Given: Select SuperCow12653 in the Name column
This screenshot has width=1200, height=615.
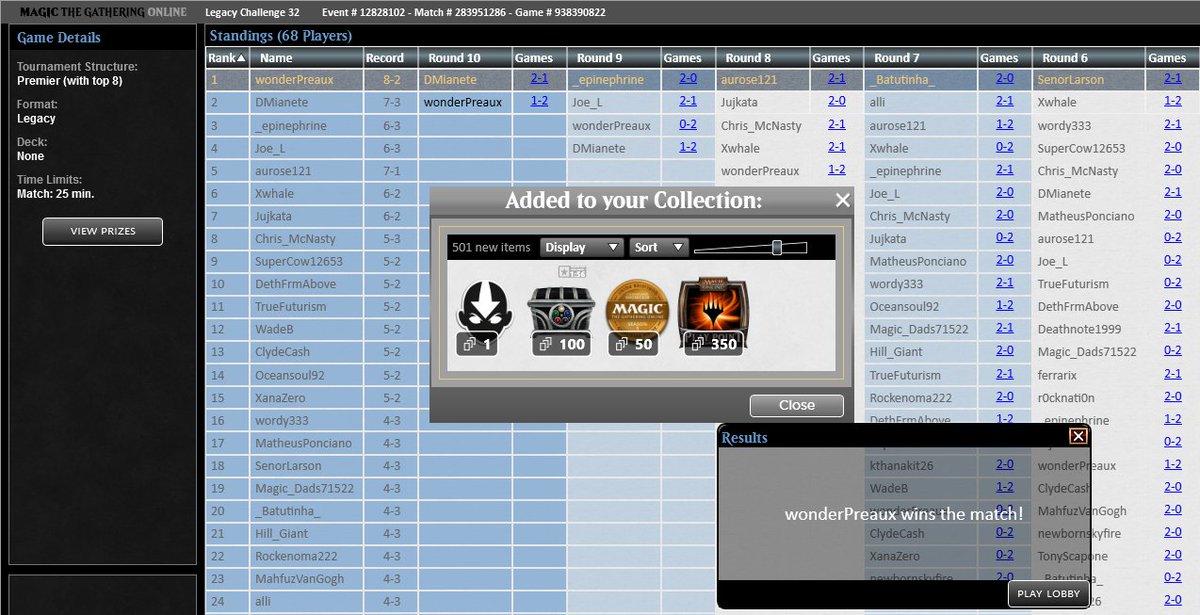Looking at the screenshot, I should coord(298,261).
